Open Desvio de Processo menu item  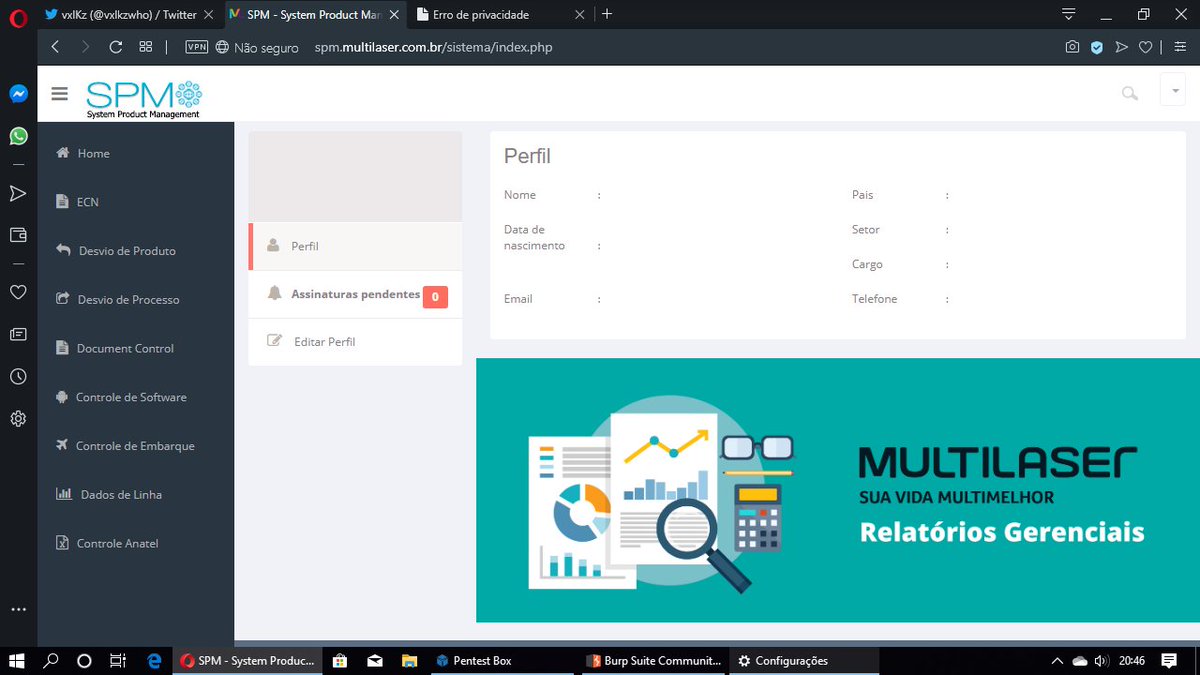tap(136, 300)
